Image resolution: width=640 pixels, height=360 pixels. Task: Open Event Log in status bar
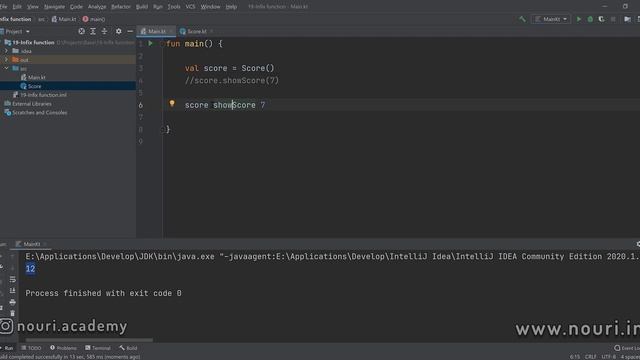tap(627, 348)
